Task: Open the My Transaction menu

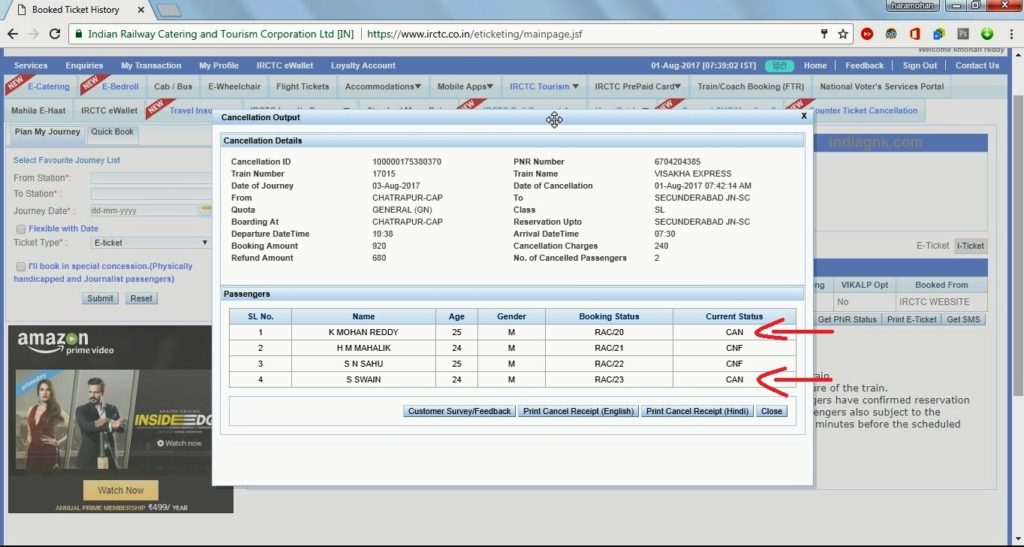Action: coord(151,66)
